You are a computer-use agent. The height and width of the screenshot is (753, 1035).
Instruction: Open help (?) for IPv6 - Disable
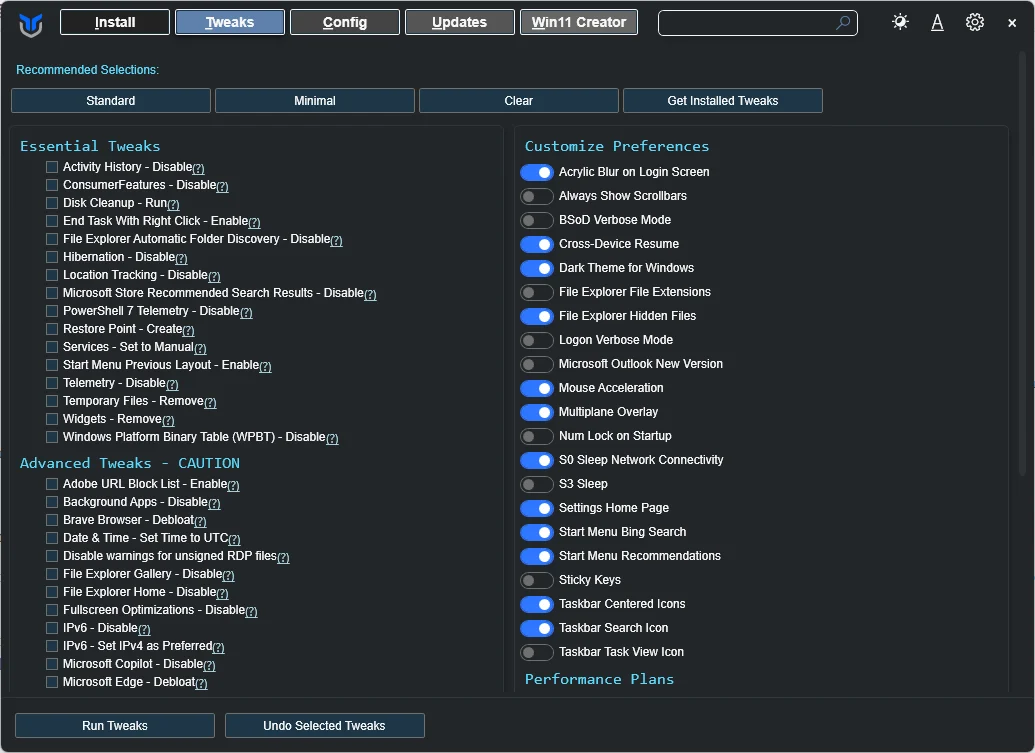[x=144, y=629]
